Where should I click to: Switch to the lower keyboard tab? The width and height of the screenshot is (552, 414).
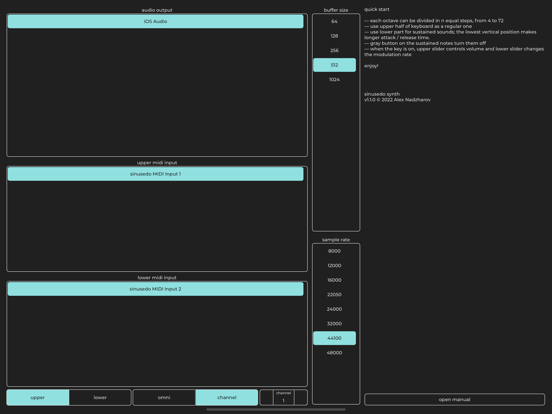[100, 397]
